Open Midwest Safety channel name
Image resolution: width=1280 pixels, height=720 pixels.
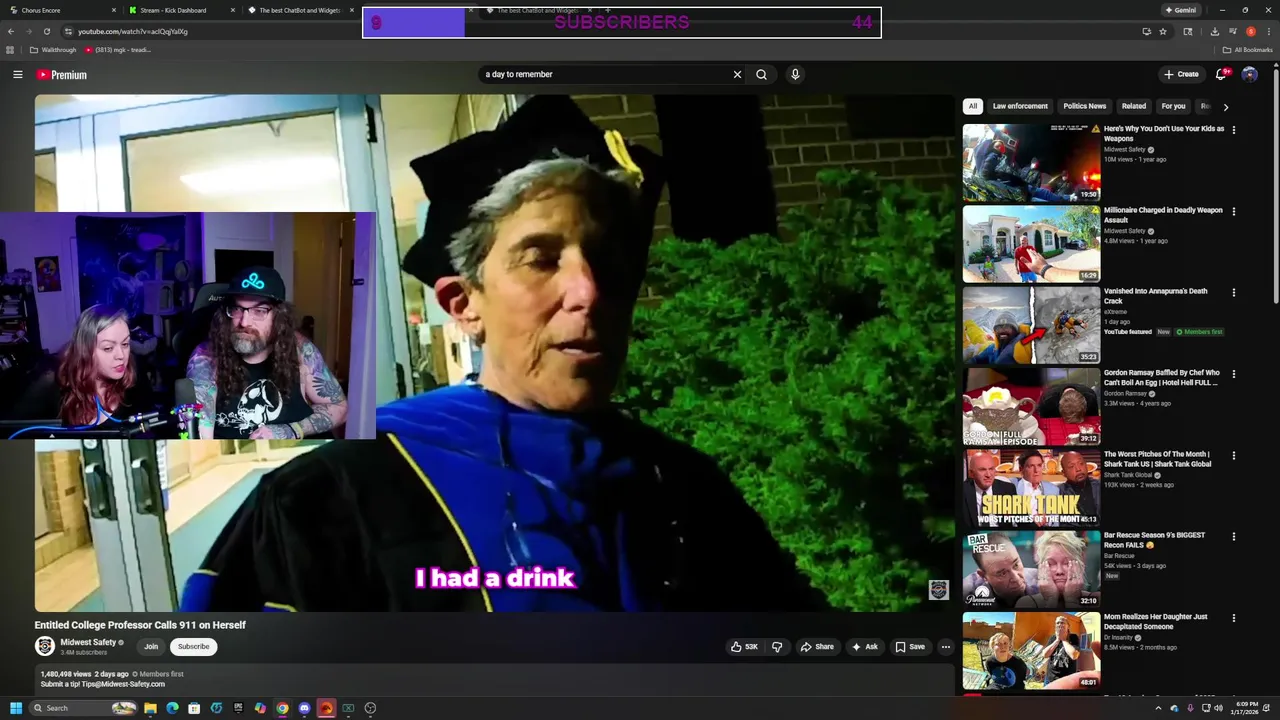tap(88, 643)
